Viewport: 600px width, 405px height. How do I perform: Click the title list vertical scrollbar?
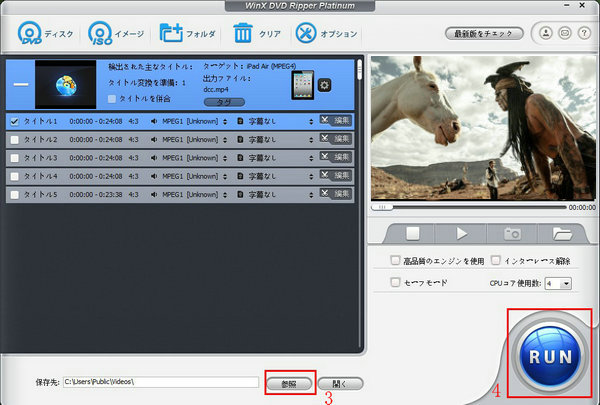click(359, 205)
